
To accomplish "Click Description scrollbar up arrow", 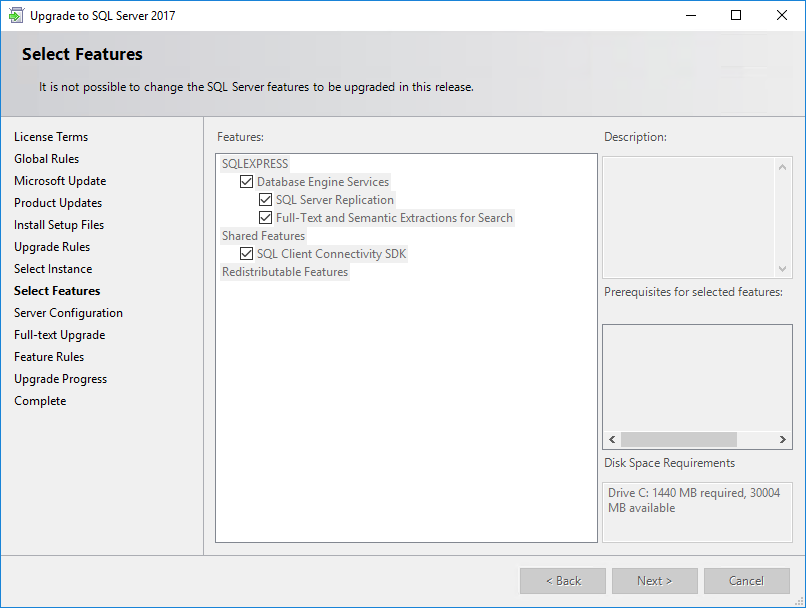I will pyautogui.click(x=782, y=167).
